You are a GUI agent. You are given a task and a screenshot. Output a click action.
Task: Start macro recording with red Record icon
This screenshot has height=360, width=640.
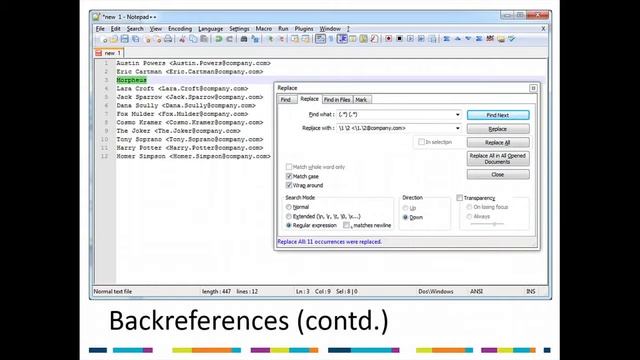point(389,39)
